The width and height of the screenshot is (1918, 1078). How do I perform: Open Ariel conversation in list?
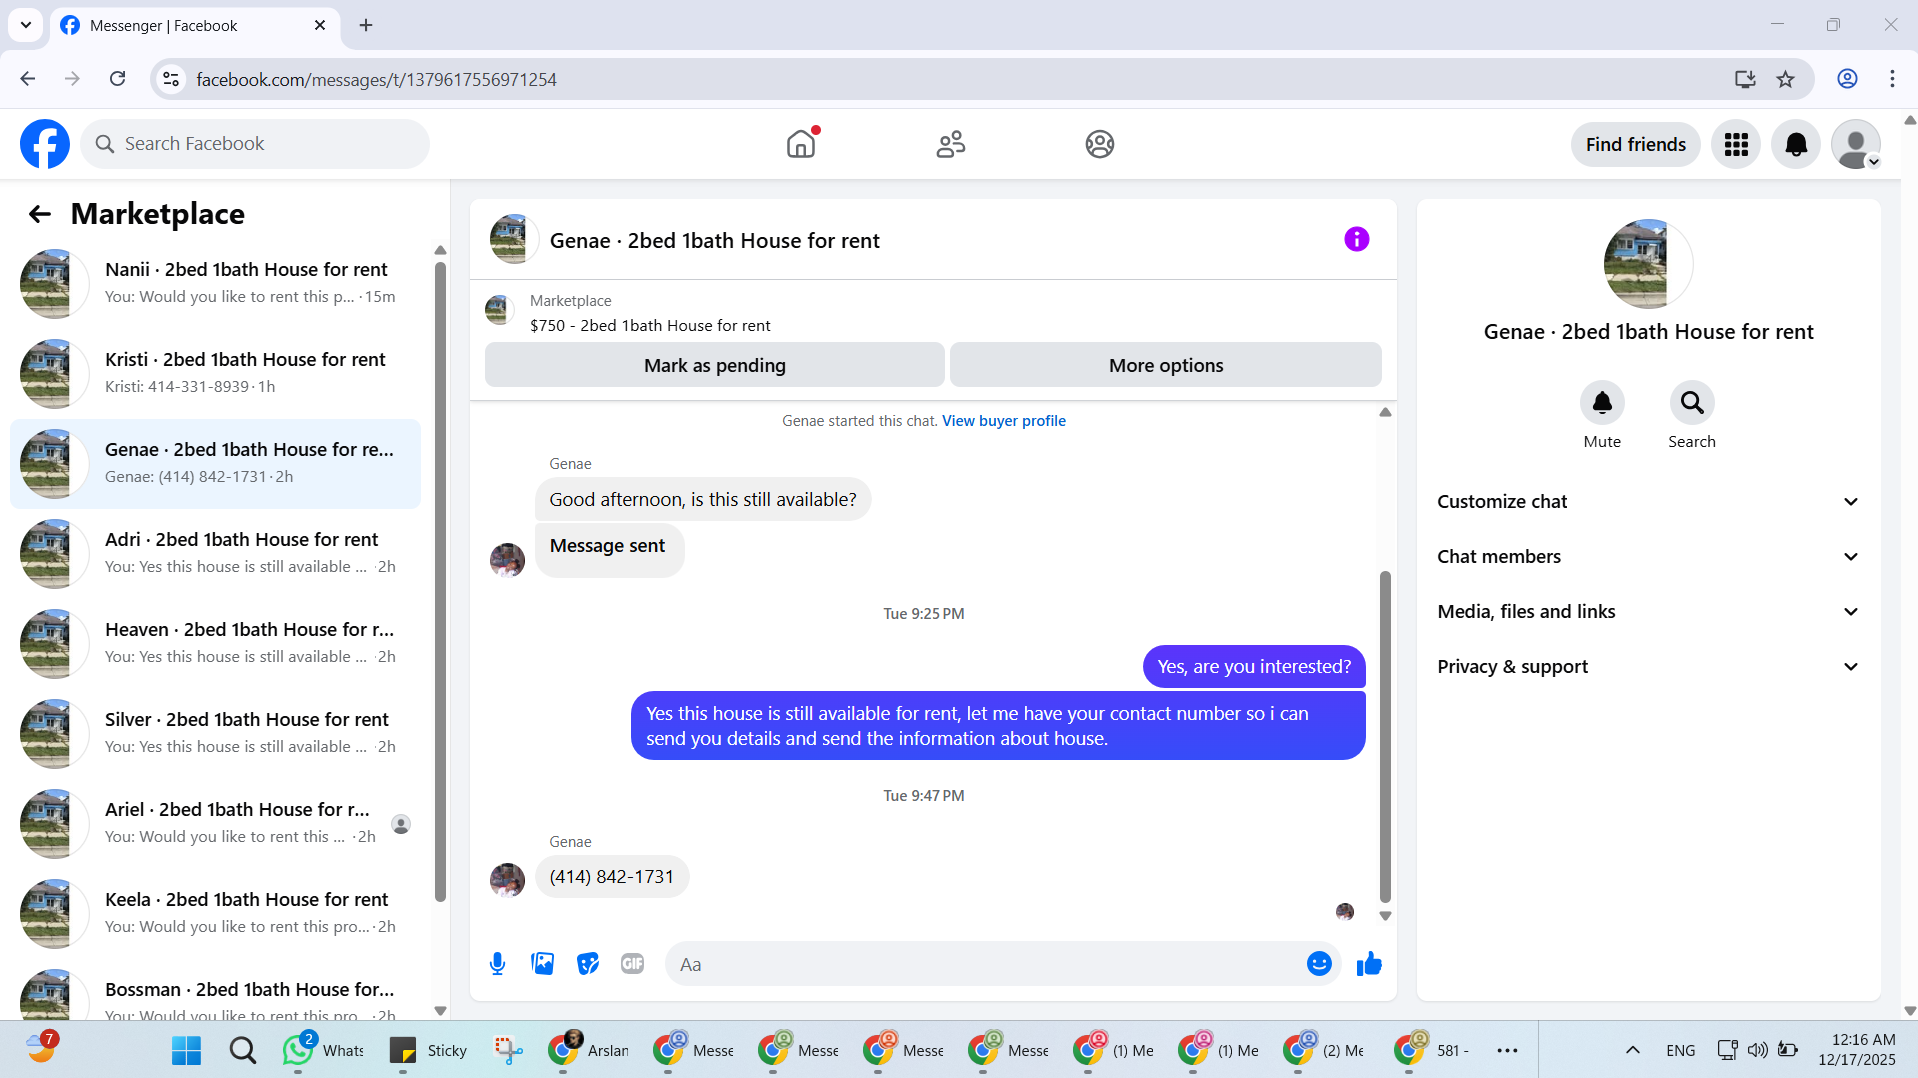(x=215, y=823)
